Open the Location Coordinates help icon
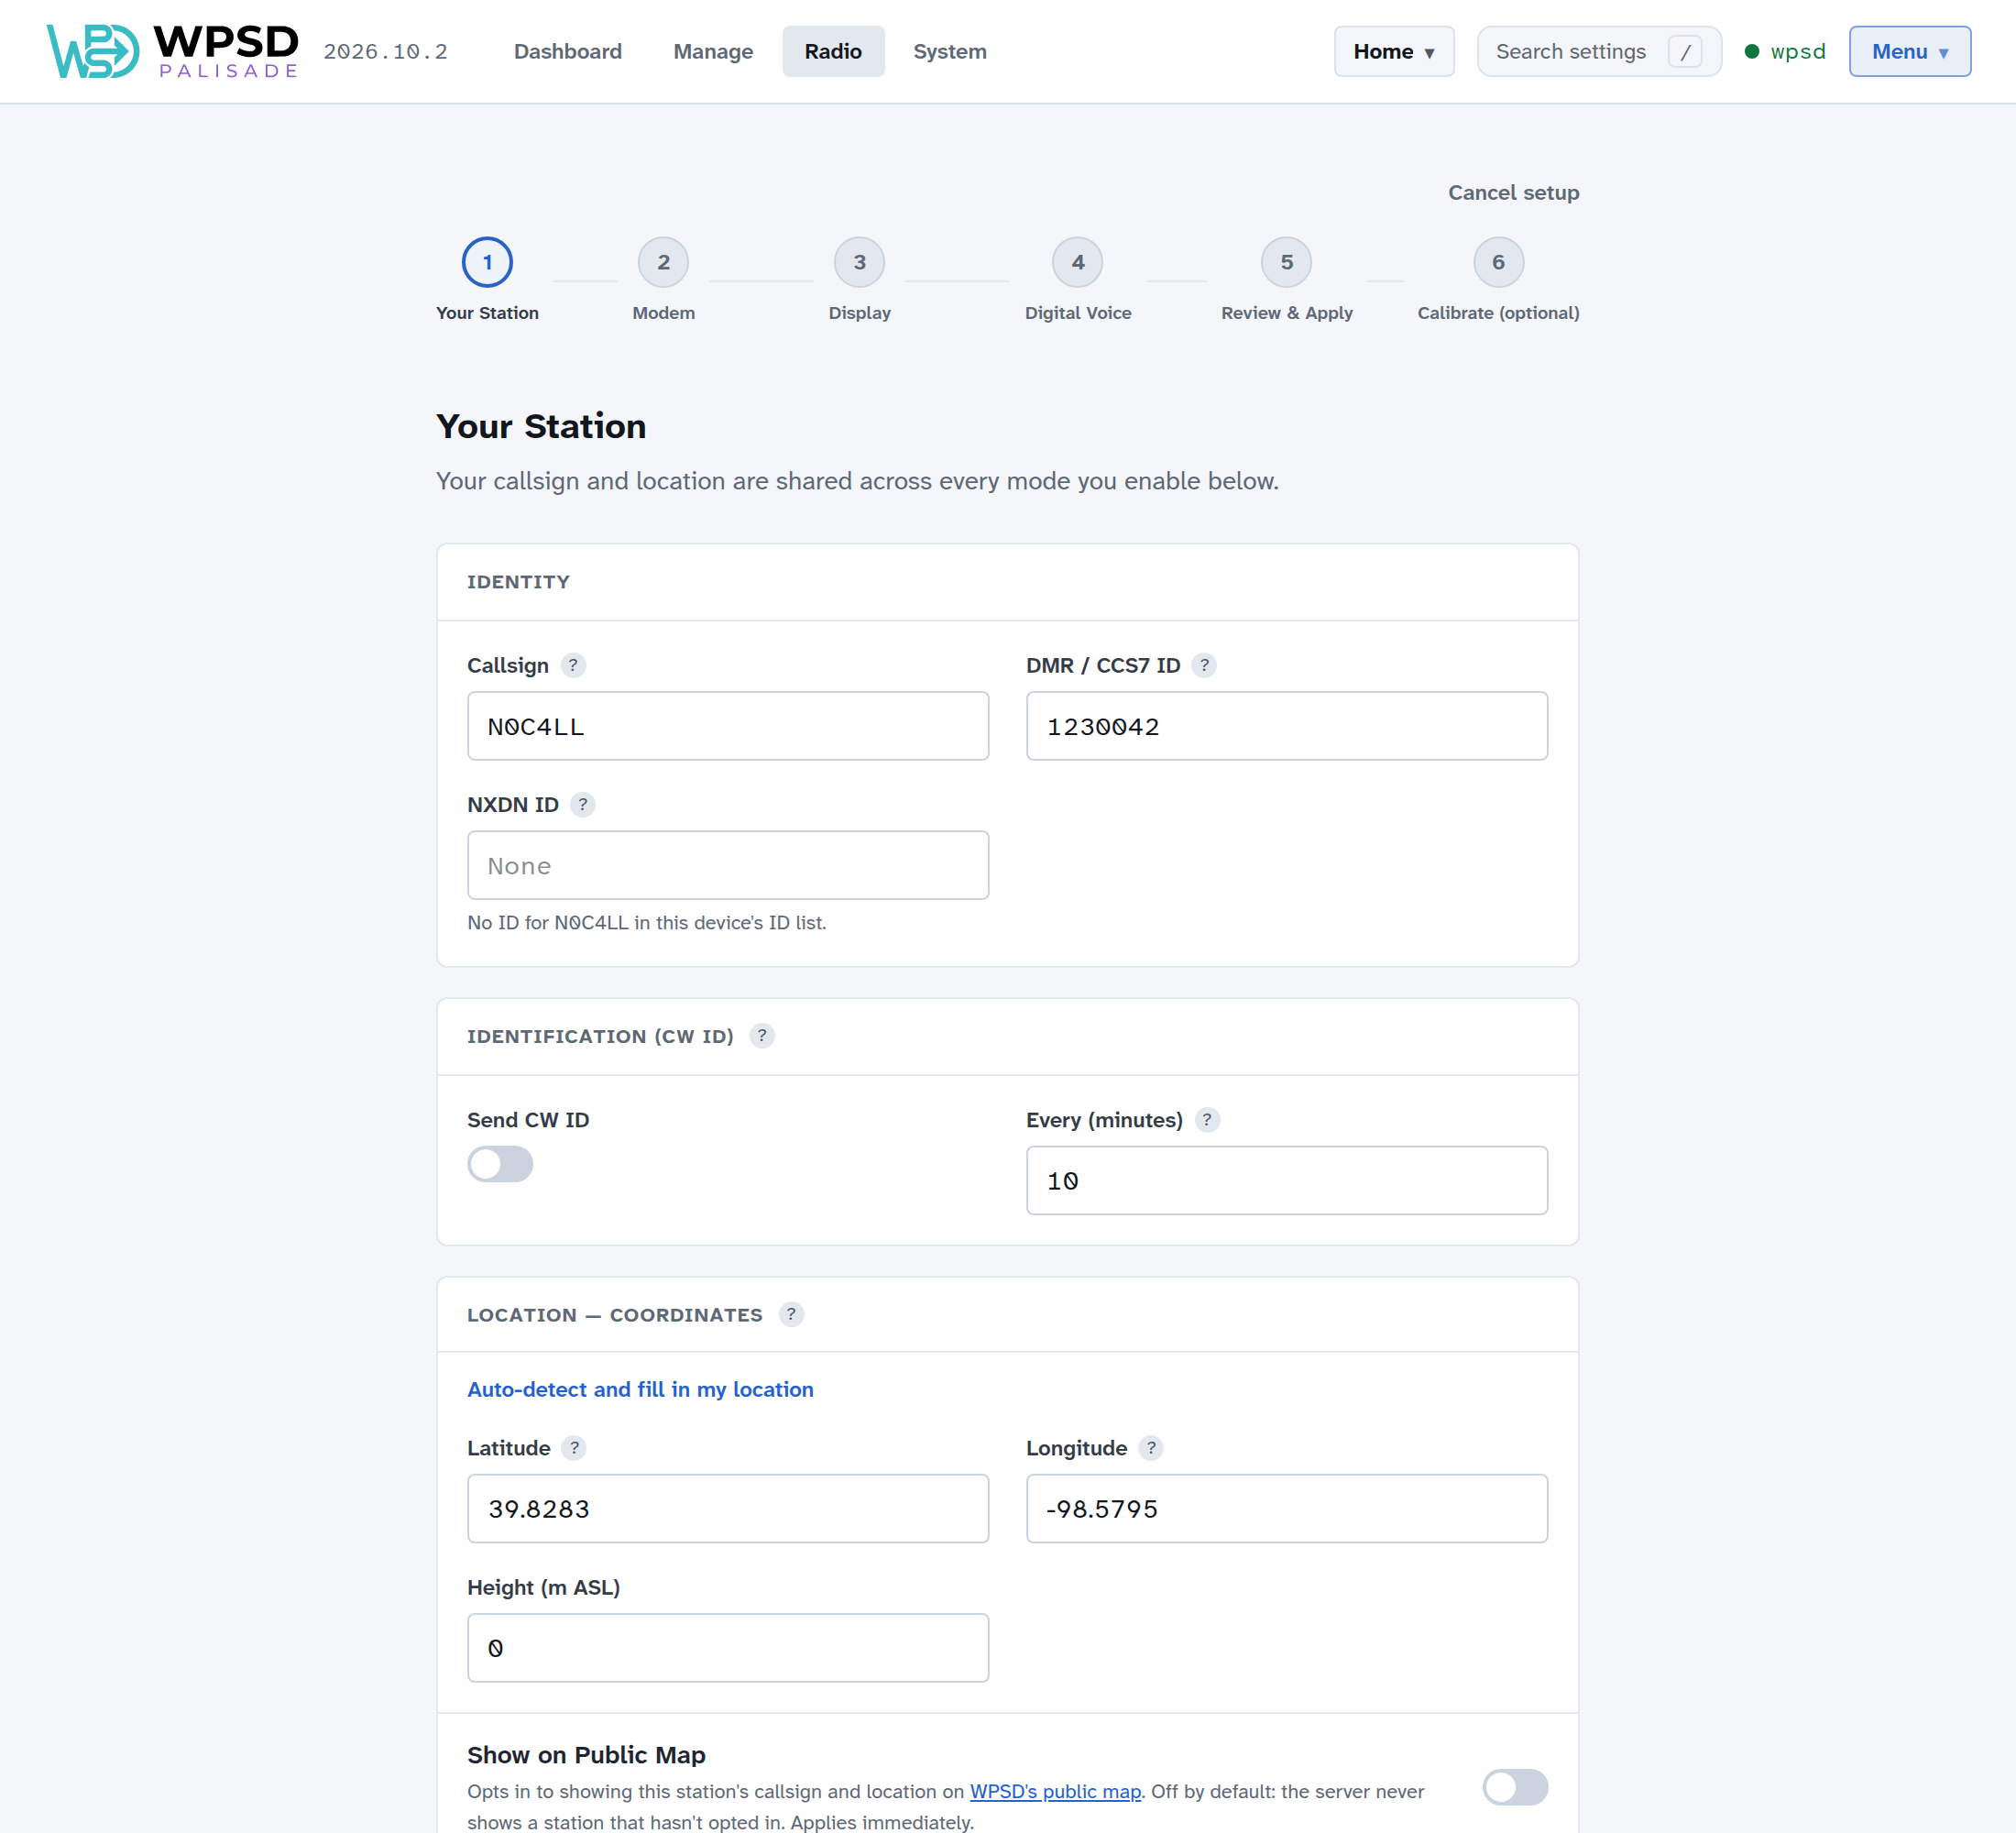 click(x=791, y=1314)
